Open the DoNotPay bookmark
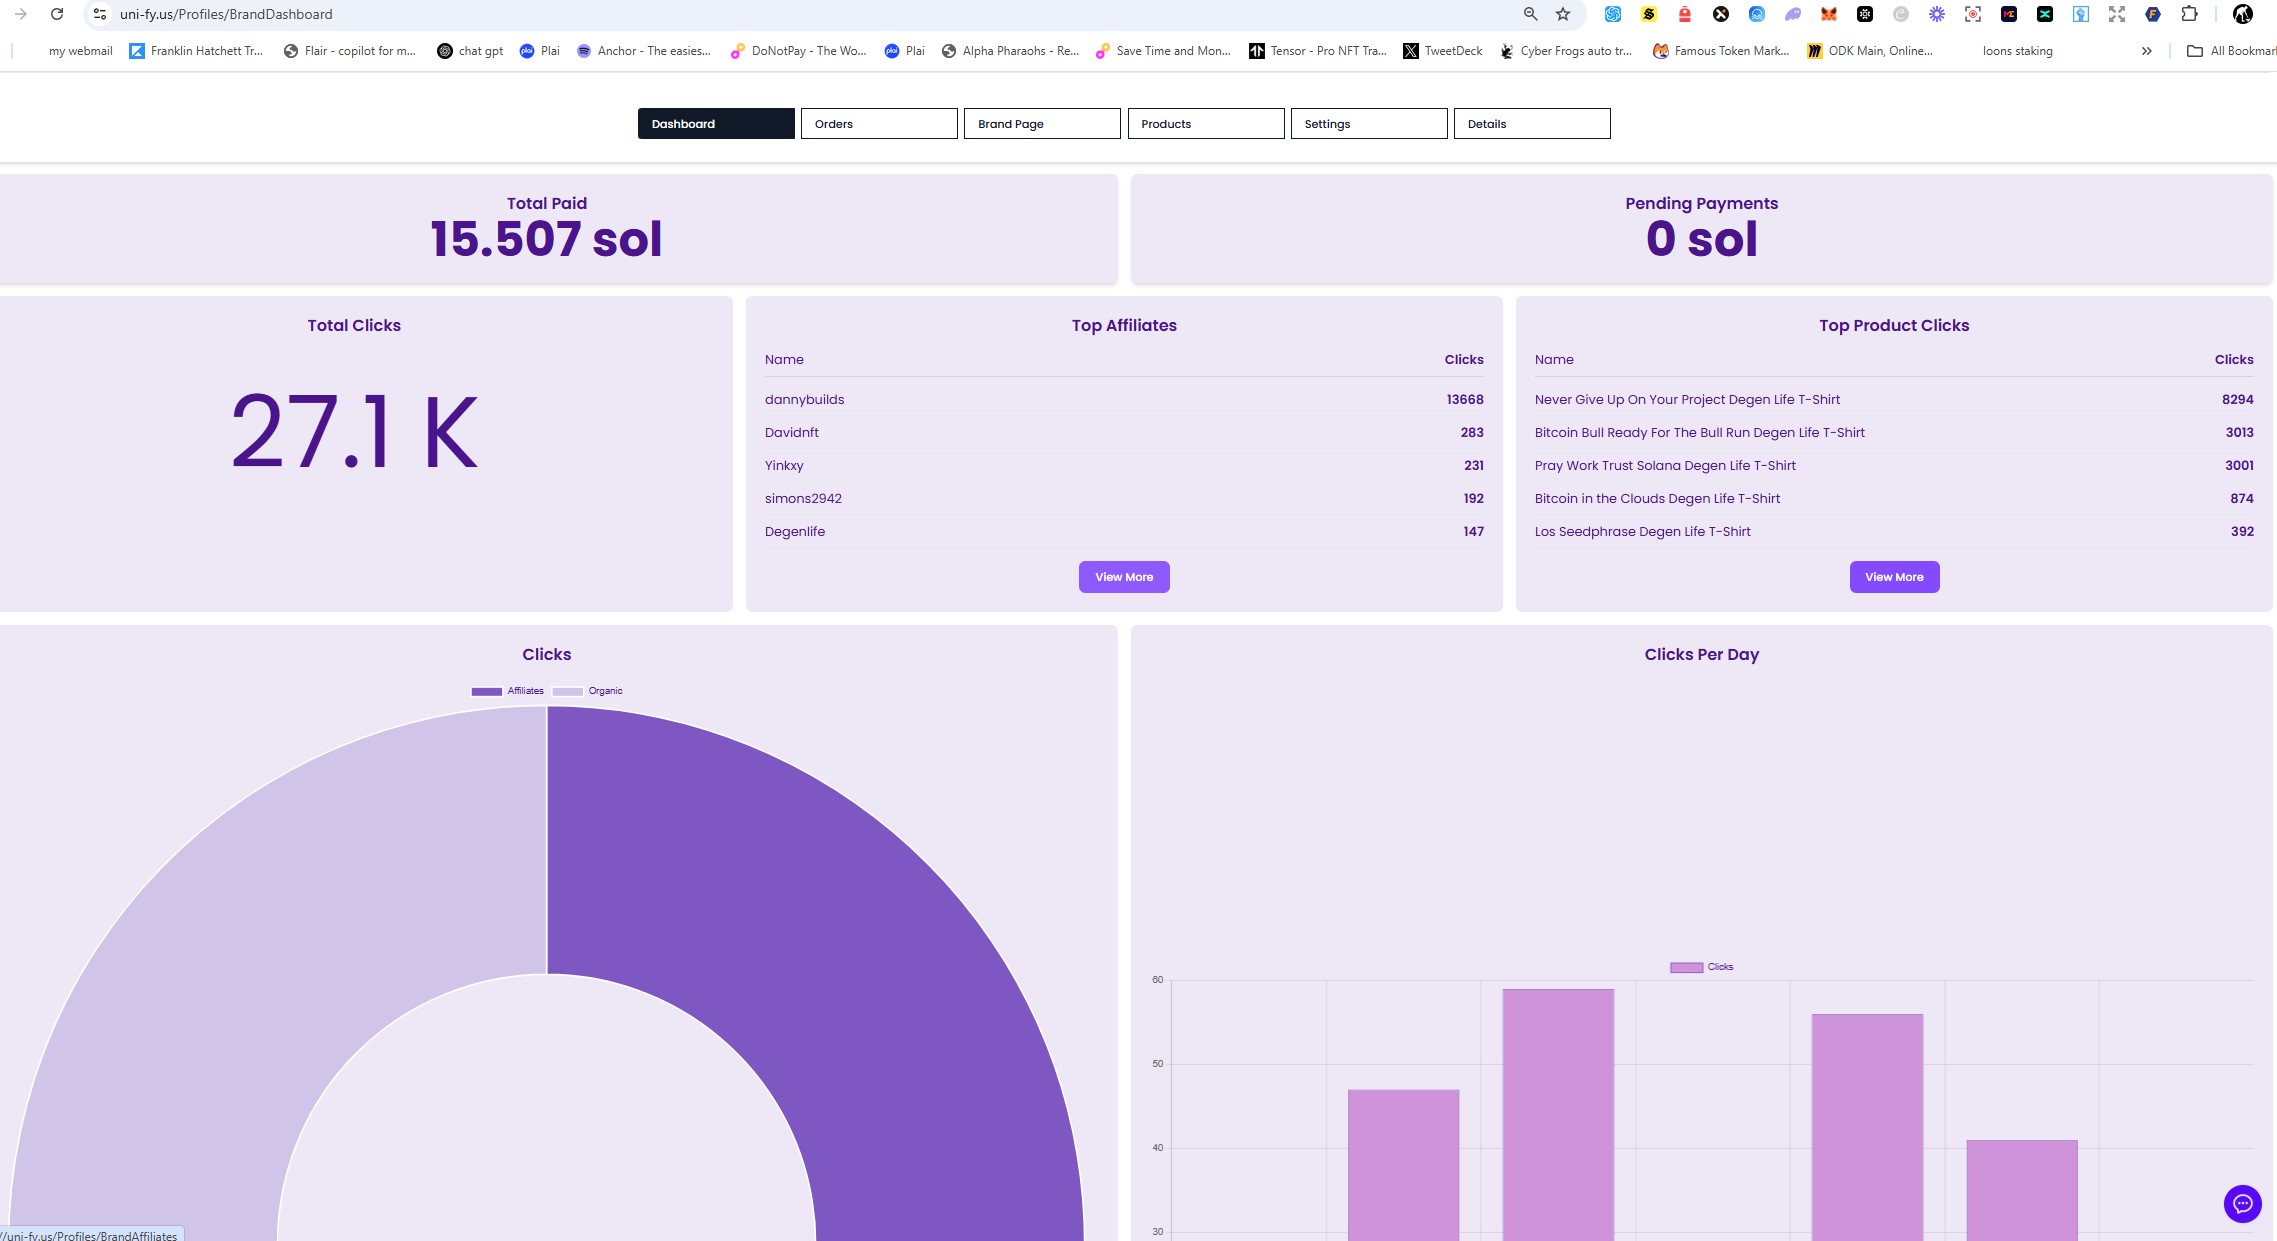Screen dimensions: 2277x1241 click(798, 51)
